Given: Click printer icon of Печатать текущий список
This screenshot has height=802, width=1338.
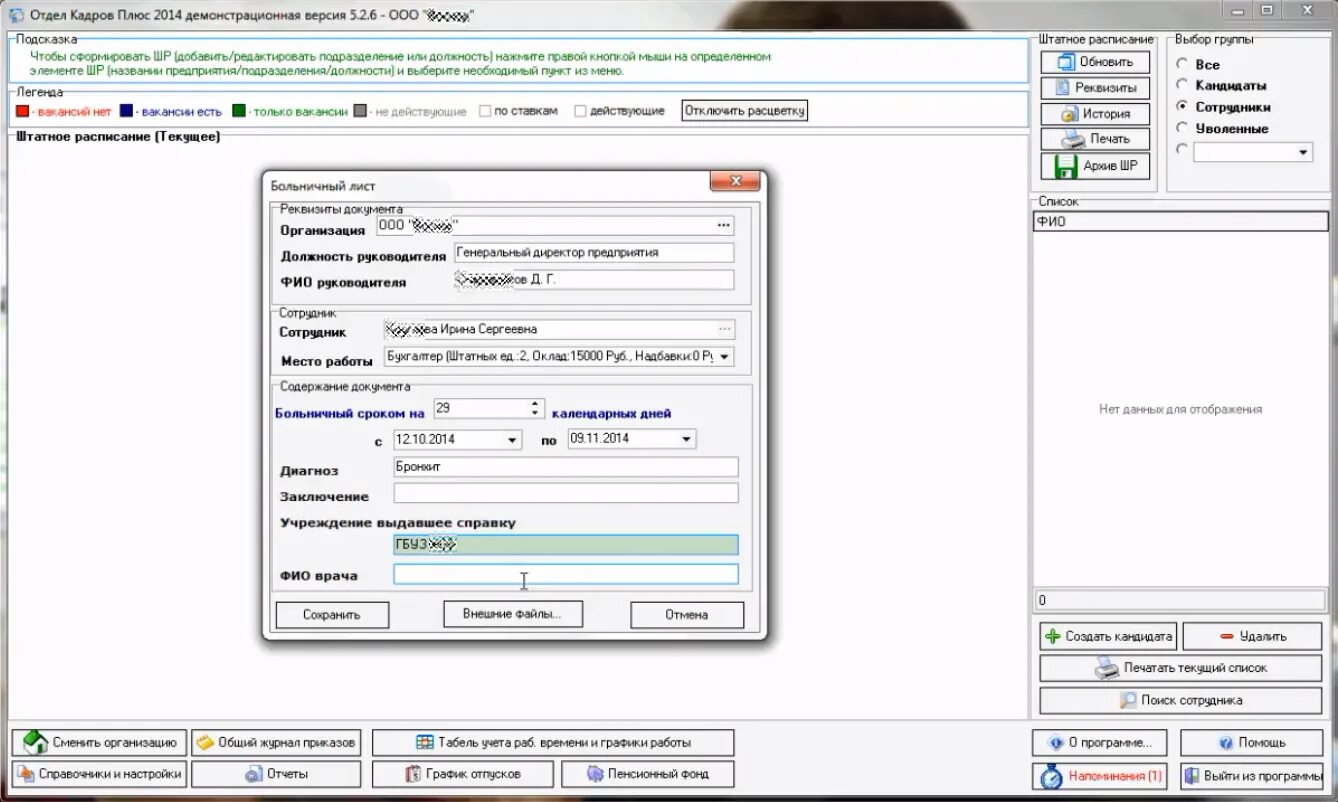Looking at the screenshot, I should click(x=1106, y=667).
